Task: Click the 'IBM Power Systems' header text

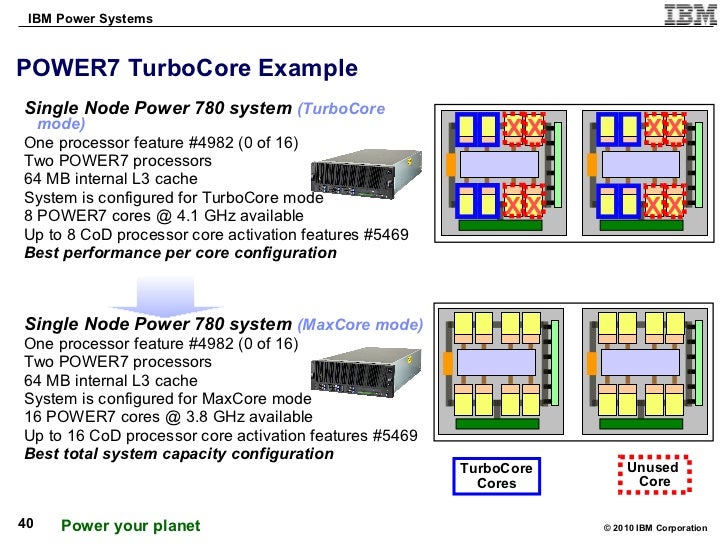Action: pos(90,19)
